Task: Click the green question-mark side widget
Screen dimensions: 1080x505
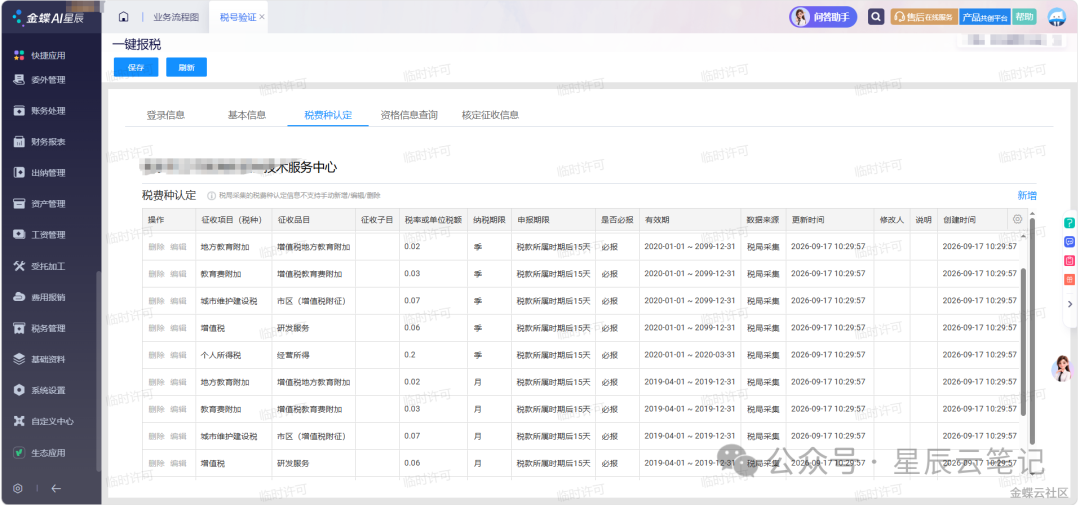Action: click(x=1069, y=223)
